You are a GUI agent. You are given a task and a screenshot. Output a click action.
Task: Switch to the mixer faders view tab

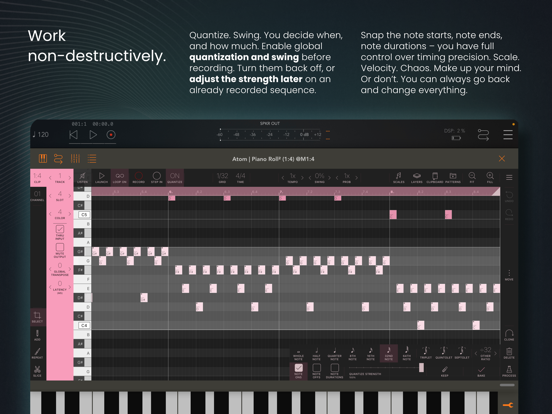(75, 159)
